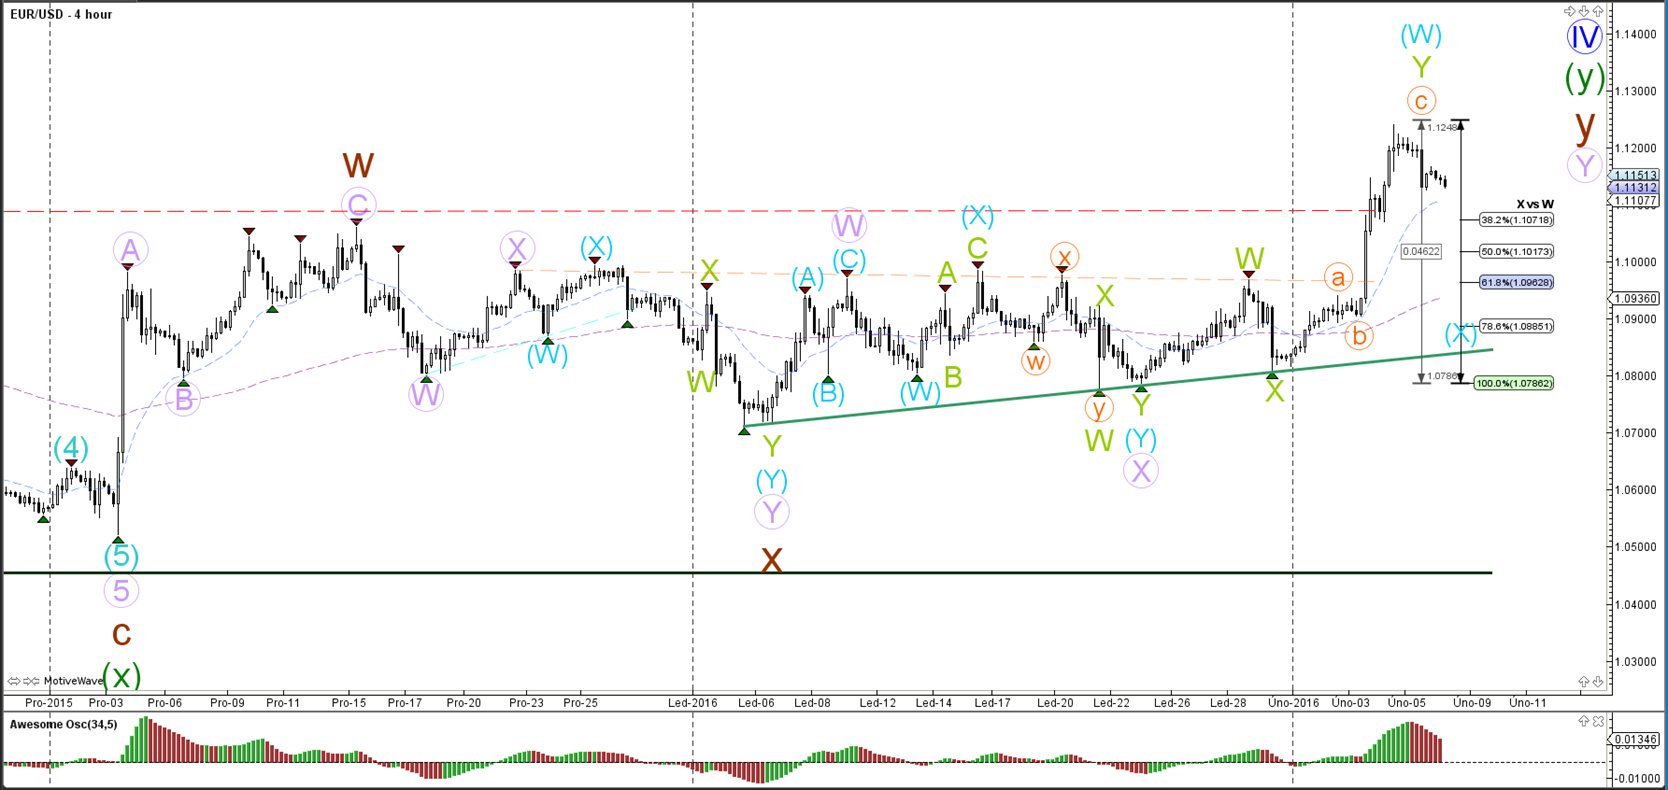The image size is (1668, 790).
Task: Click the Pro-2015 date on time axis
Action: [x=49, y=703]
